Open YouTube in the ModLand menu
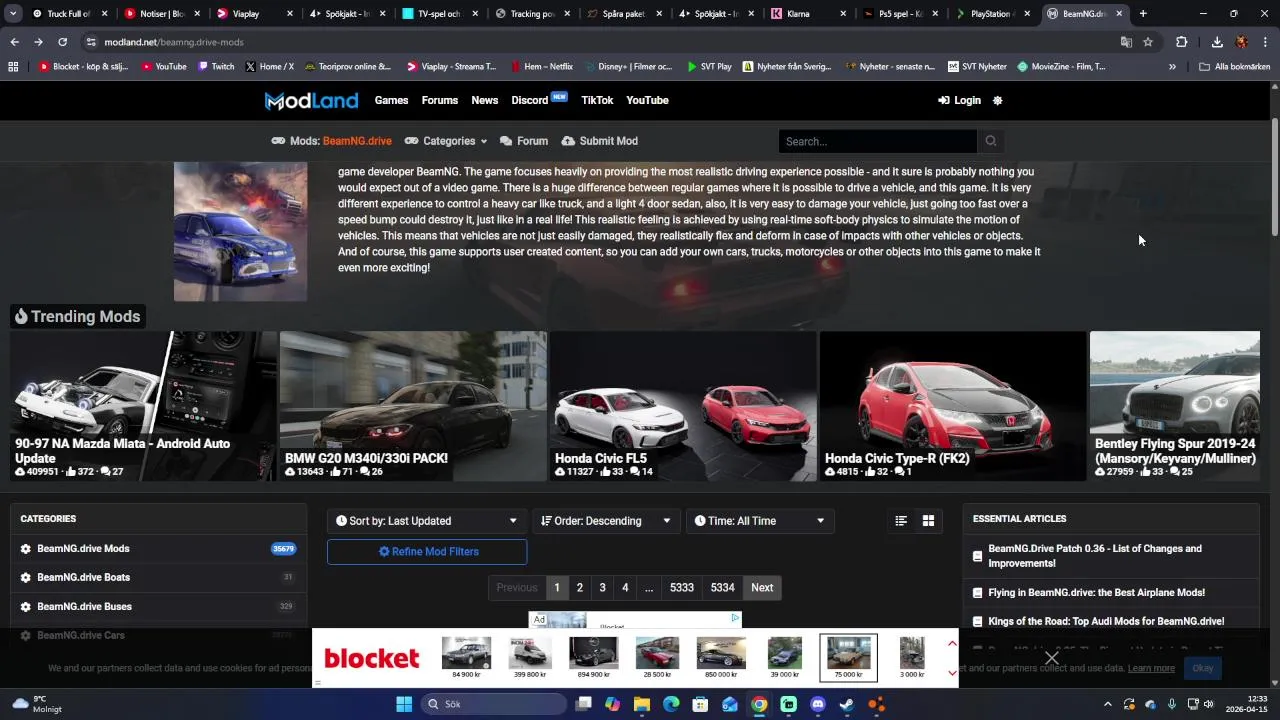 tap(647, 100)
